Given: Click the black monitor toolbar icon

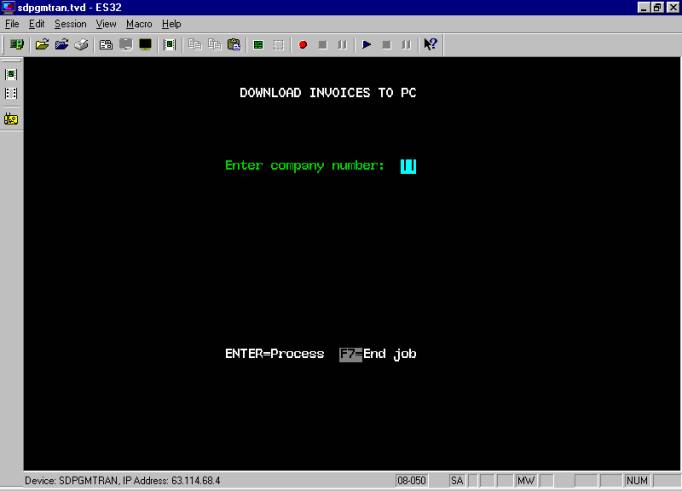Looking at the screenshot, I should coord(145,44).
